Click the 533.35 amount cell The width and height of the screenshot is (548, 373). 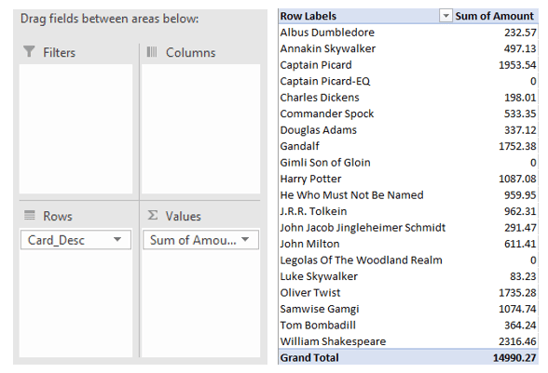tap(520, 113)
